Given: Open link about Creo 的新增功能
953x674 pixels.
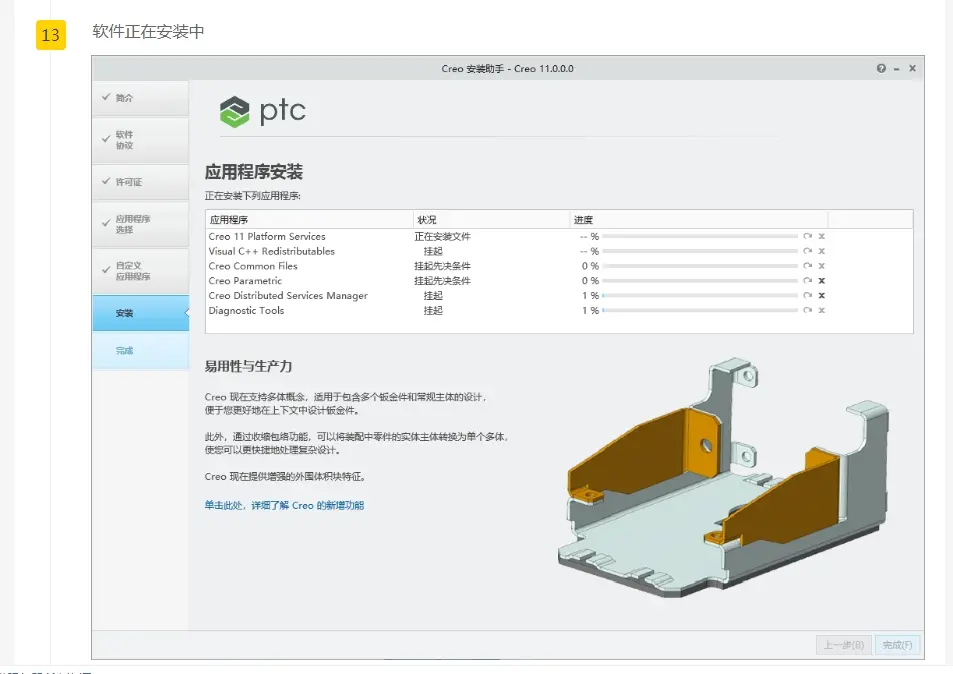Looking at the screenshot, I should click(x=284, y=505).
